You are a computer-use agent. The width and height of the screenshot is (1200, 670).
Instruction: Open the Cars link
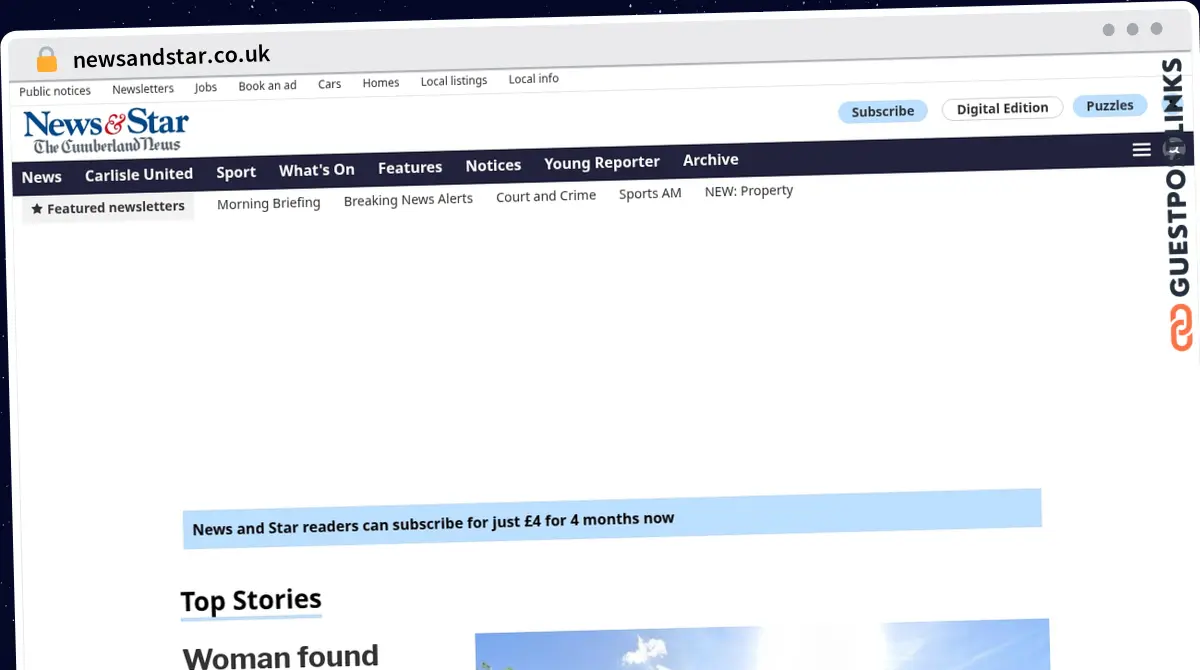coord(330,84)
